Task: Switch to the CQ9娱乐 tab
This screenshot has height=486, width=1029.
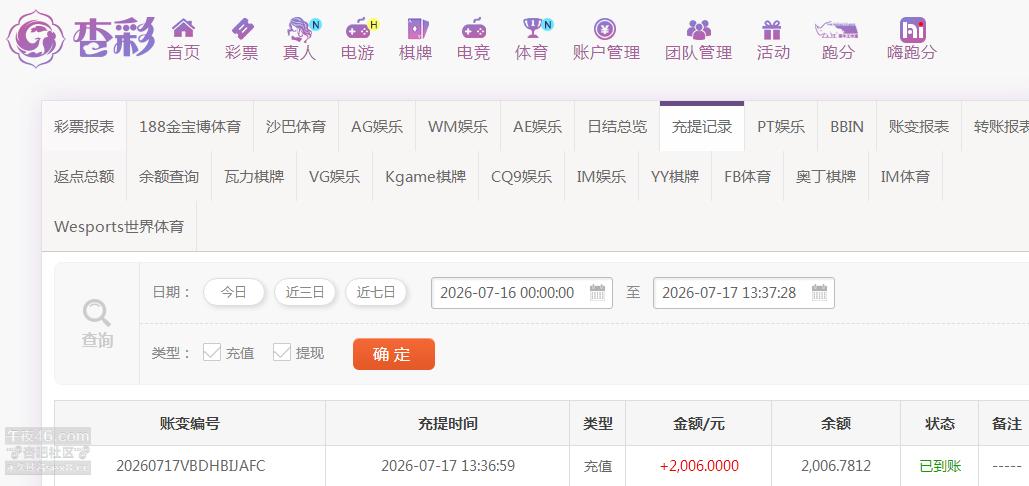Action: pos(522,176)
